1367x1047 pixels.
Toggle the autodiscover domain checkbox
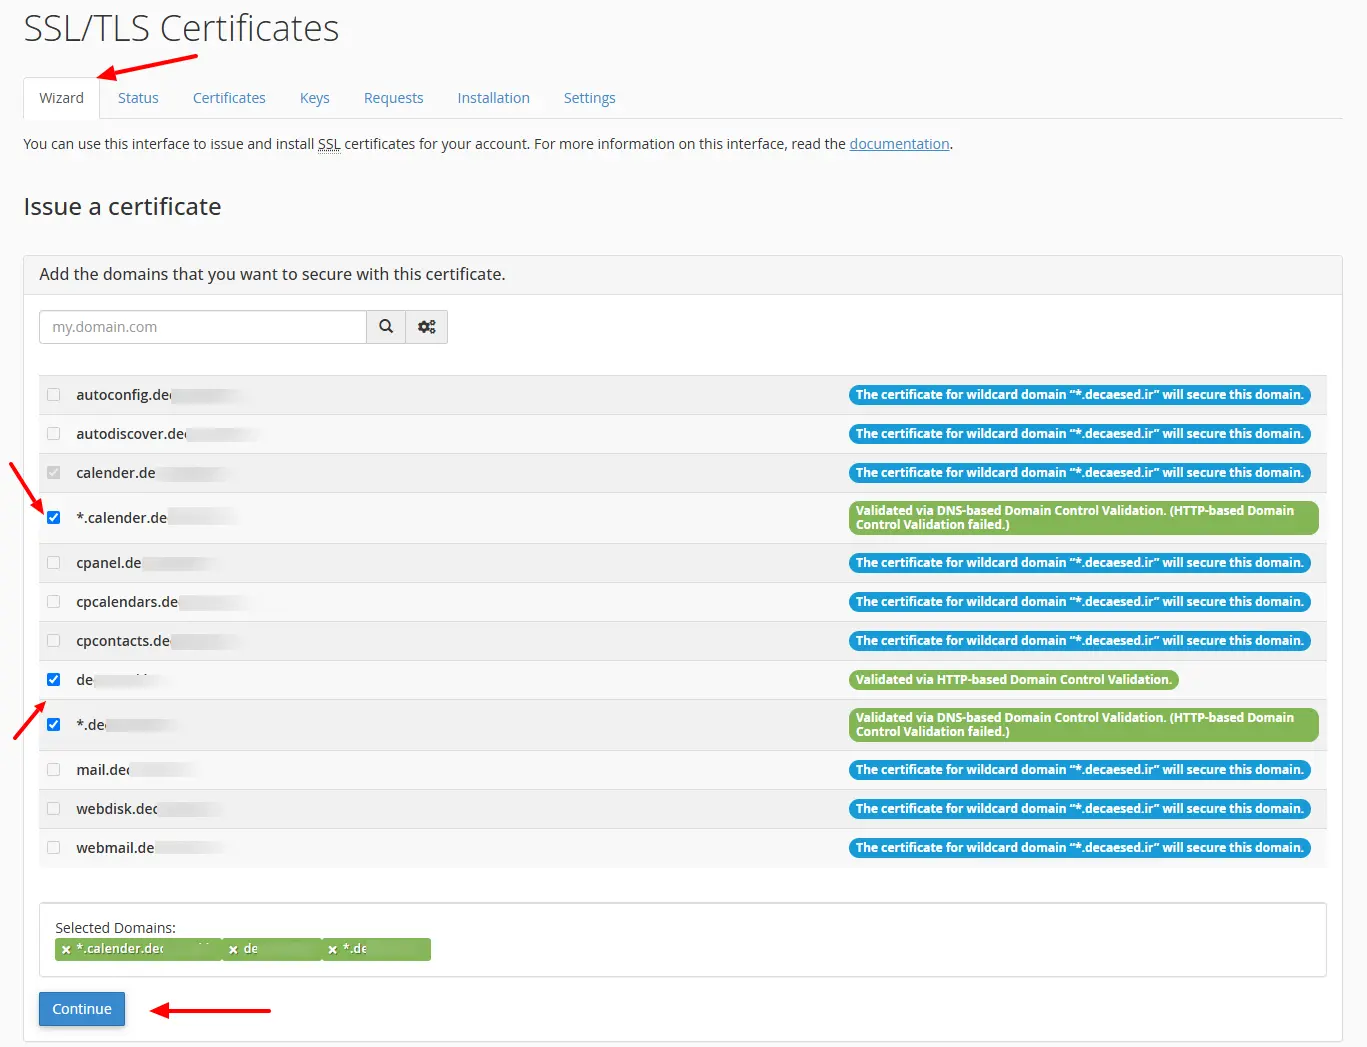(x=54, y=434)
